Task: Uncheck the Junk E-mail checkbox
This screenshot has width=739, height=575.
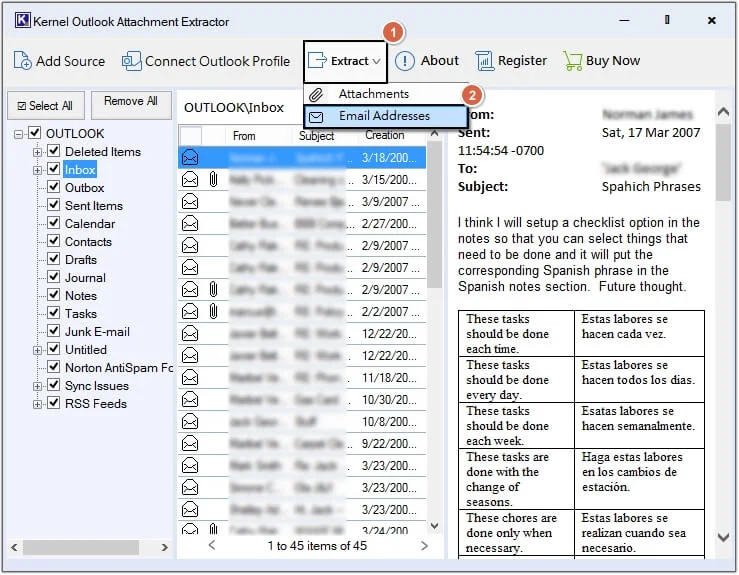Action: tap(54, 331)
